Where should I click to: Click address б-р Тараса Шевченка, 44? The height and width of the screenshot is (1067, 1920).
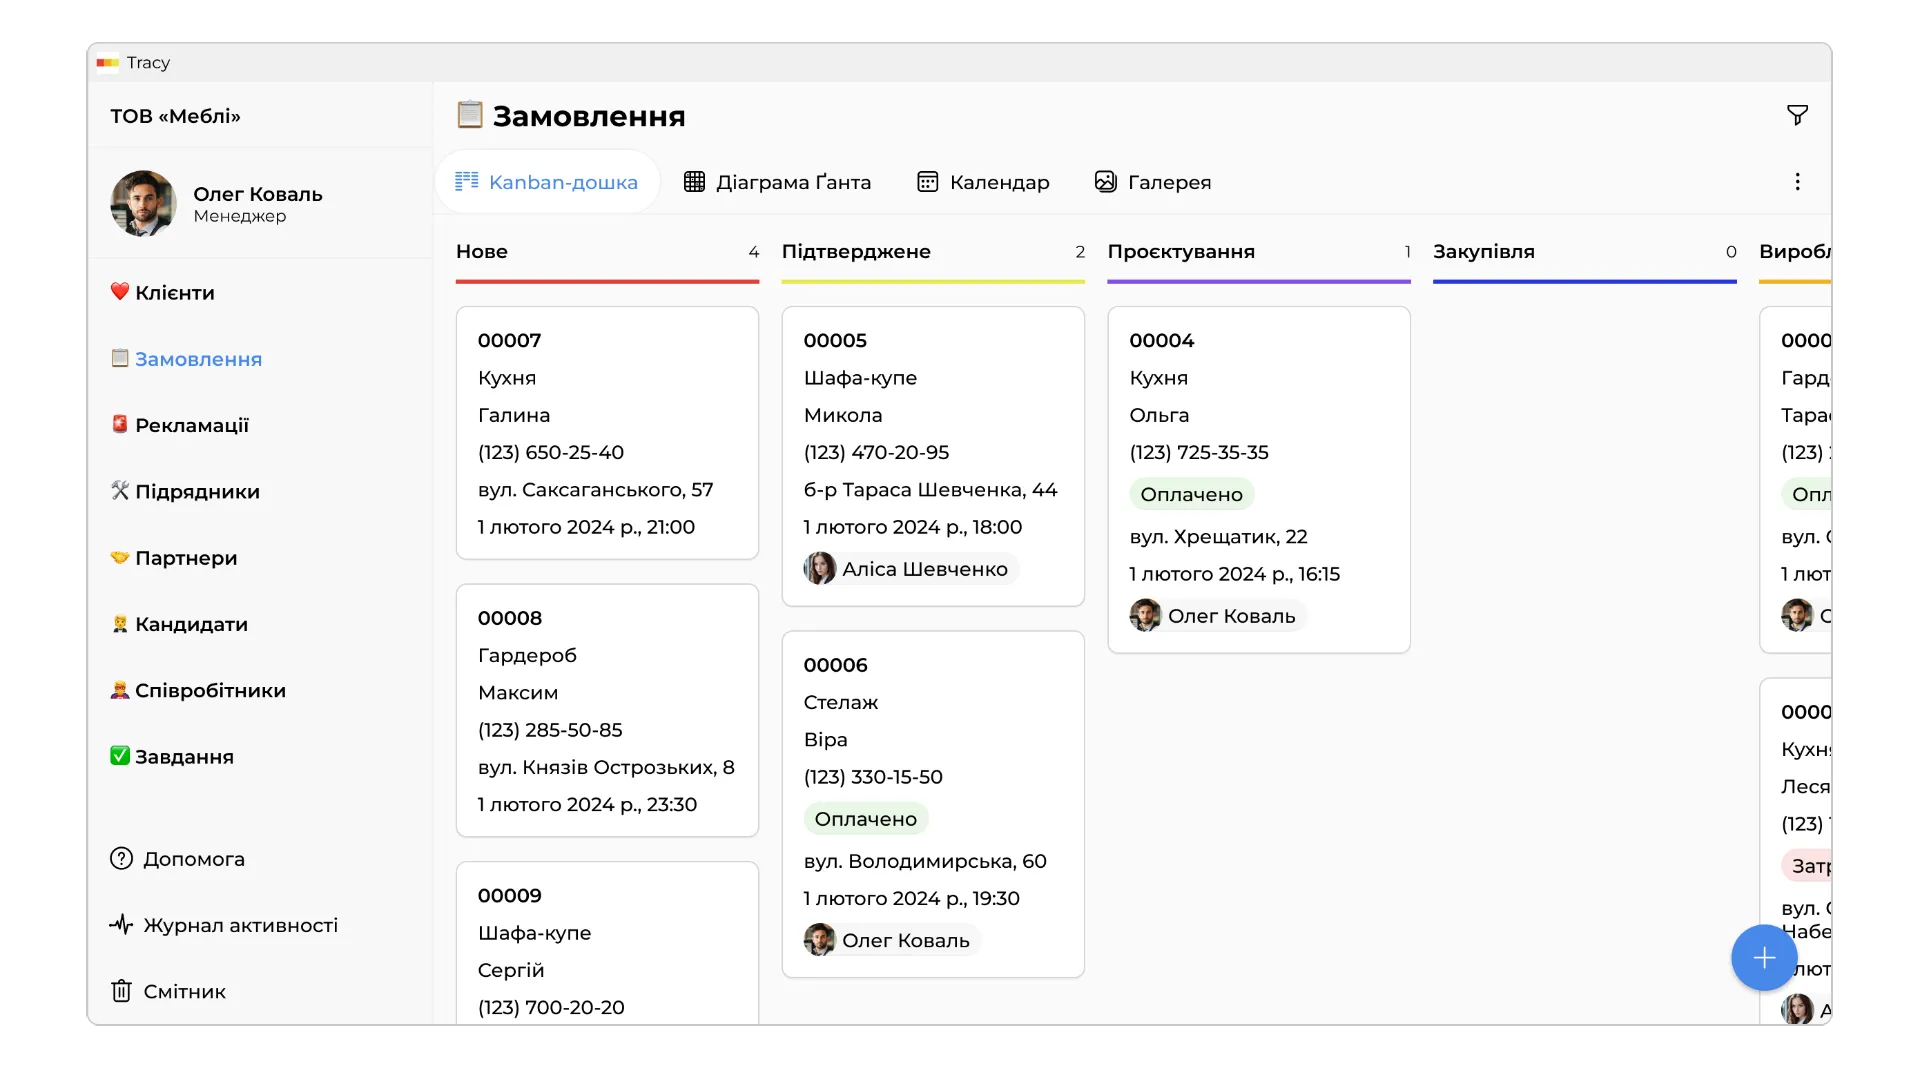click(931, 490)
